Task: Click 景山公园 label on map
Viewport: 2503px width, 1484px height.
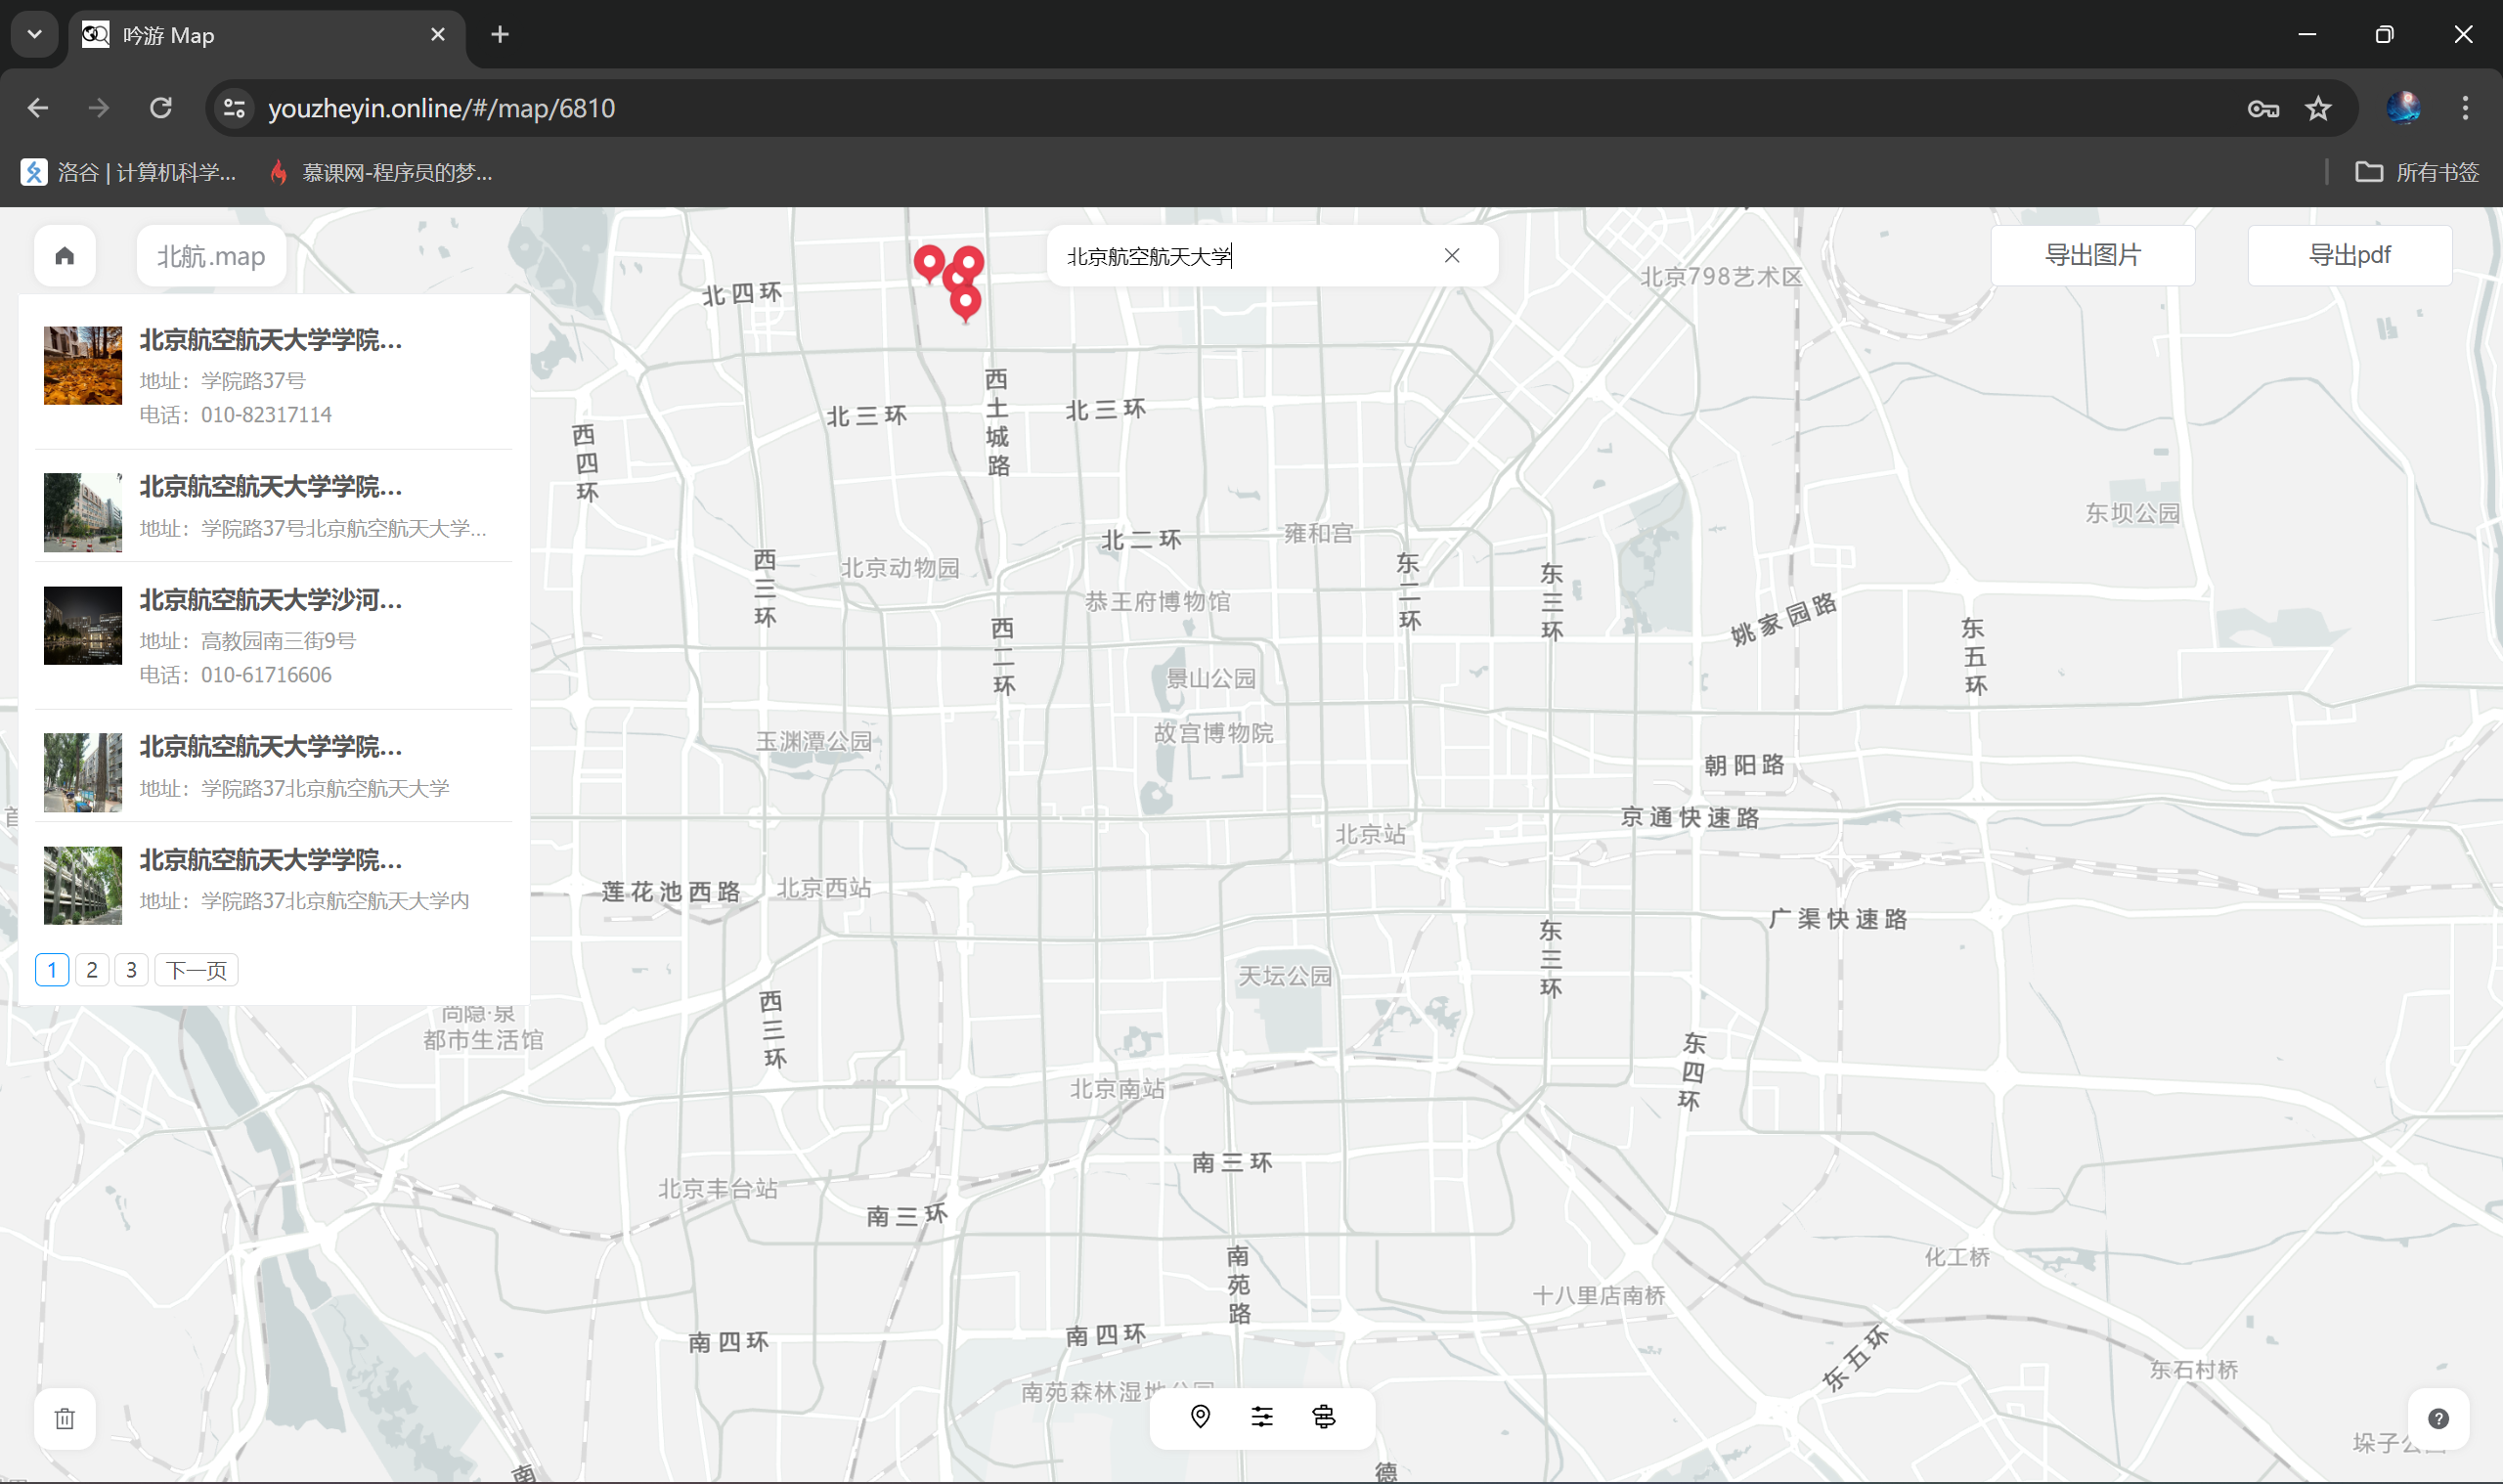Action: point(1211,679)
